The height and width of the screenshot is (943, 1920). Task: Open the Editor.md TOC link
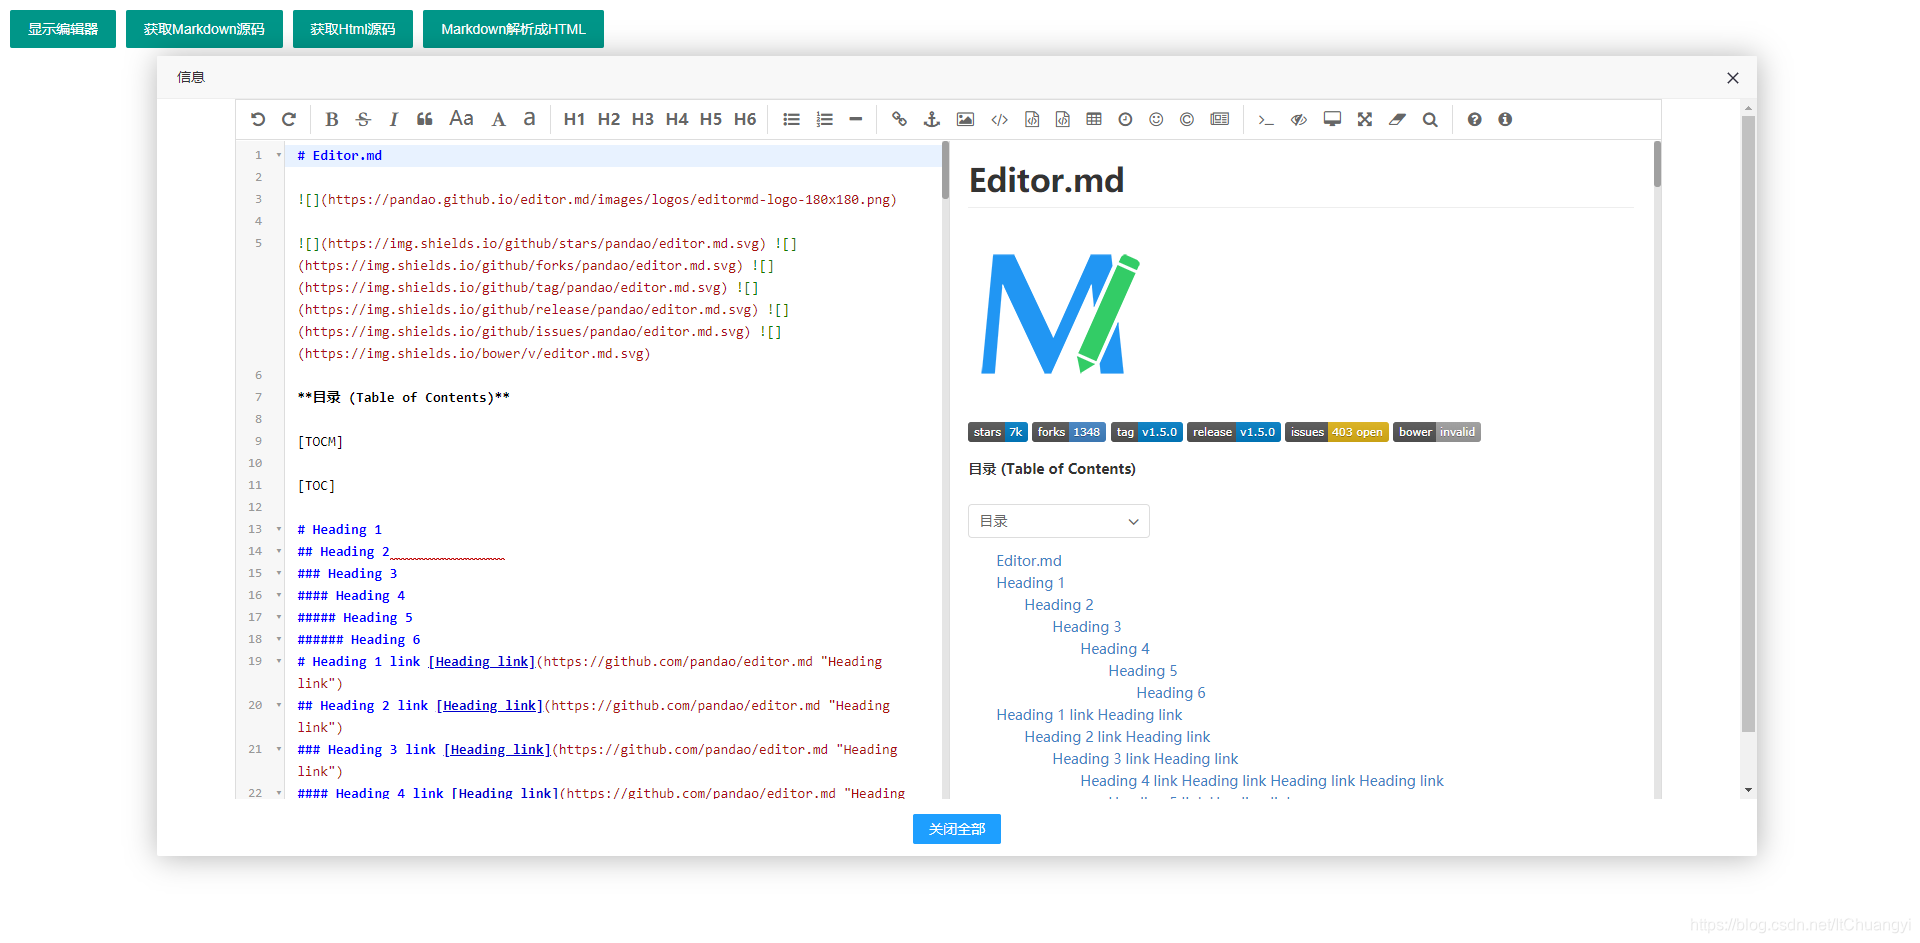1029,561
